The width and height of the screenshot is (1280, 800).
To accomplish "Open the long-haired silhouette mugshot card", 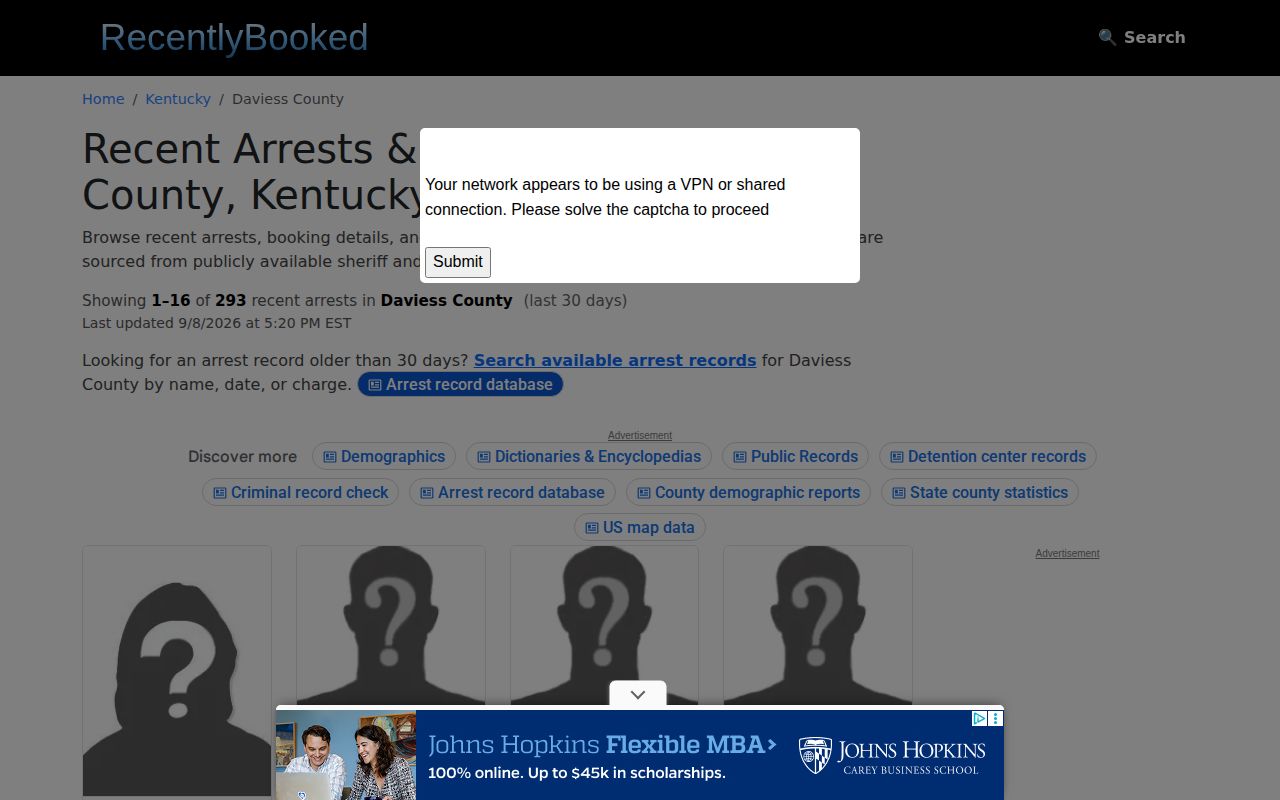I will 177,672.
